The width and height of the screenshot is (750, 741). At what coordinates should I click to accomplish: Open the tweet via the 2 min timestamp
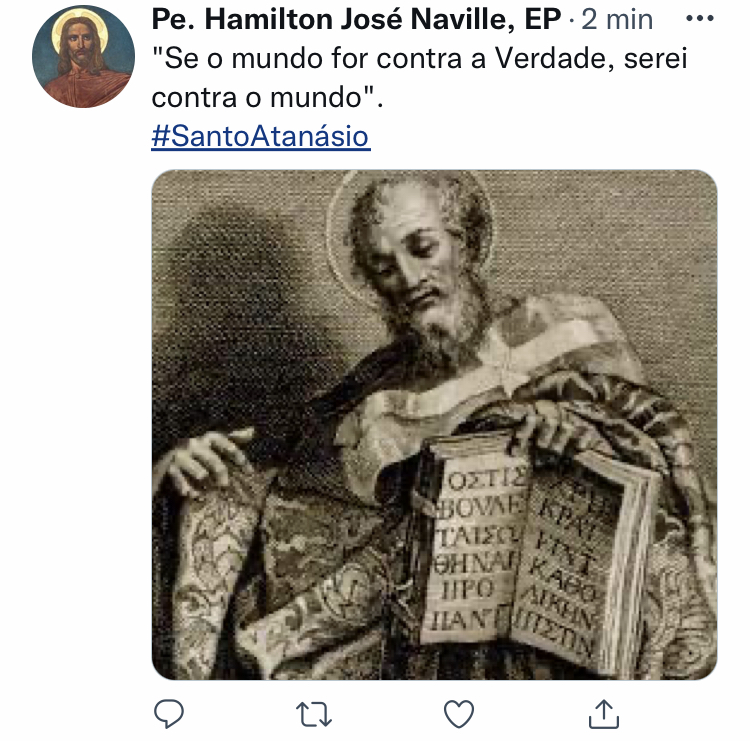click(x=617, y=20)
